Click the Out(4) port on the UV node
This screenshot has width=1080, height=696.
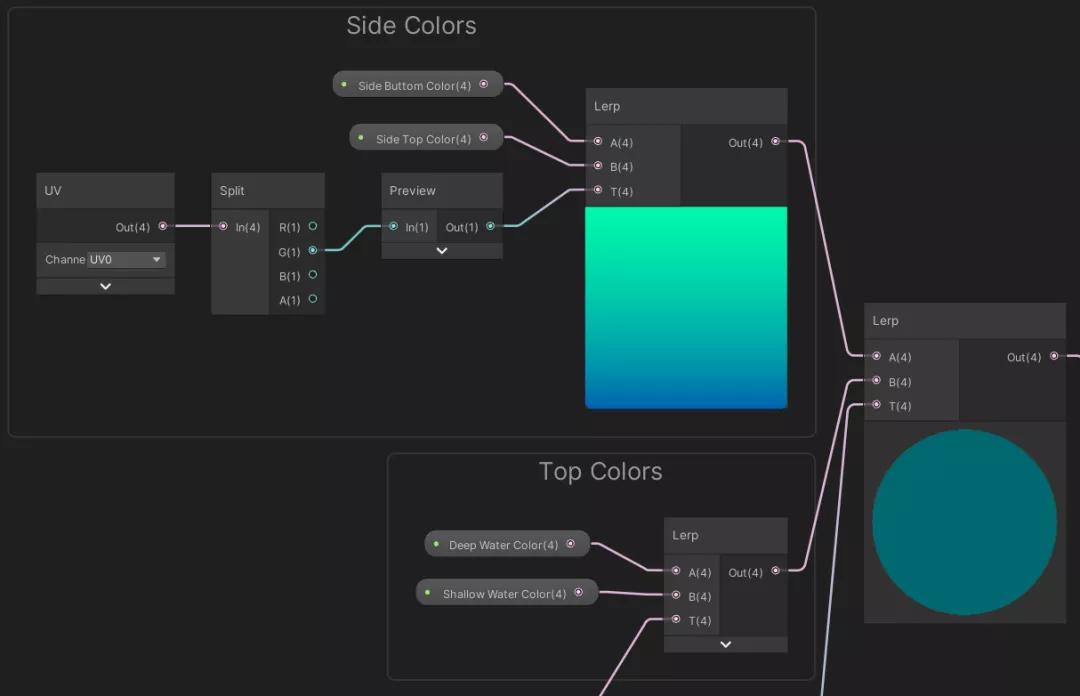[163, 227]
